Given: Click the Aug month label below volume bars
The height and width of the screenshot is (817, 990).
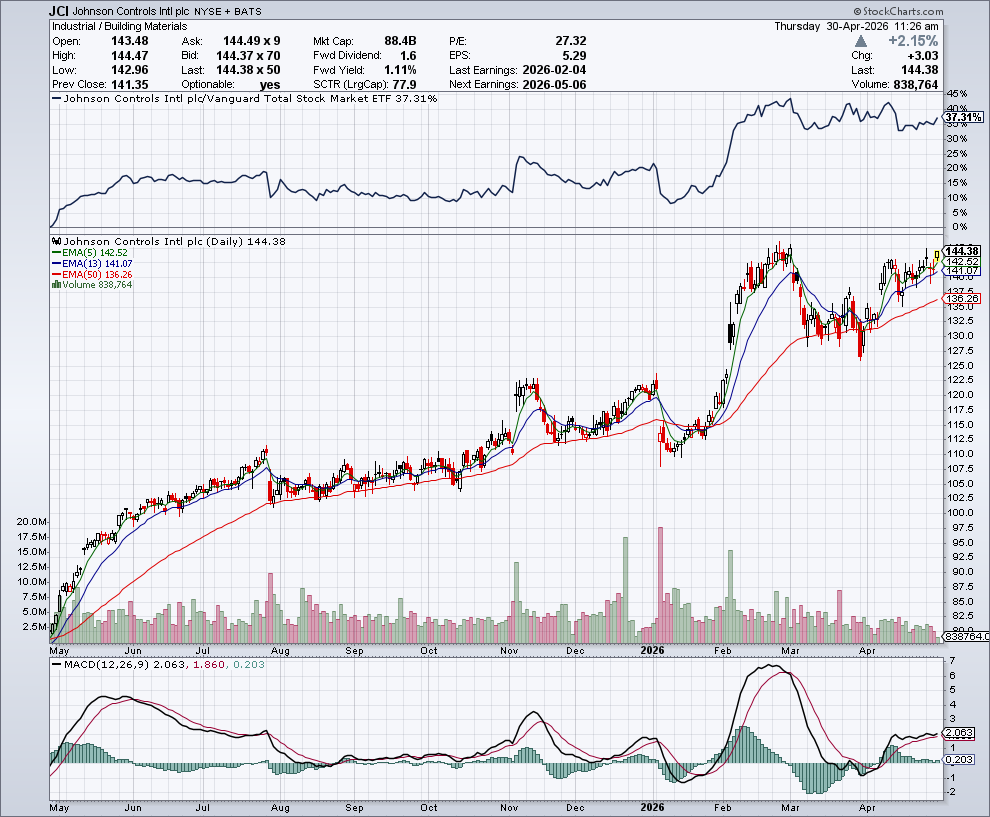Looking at the screenshot, I should tap(280, 650).
